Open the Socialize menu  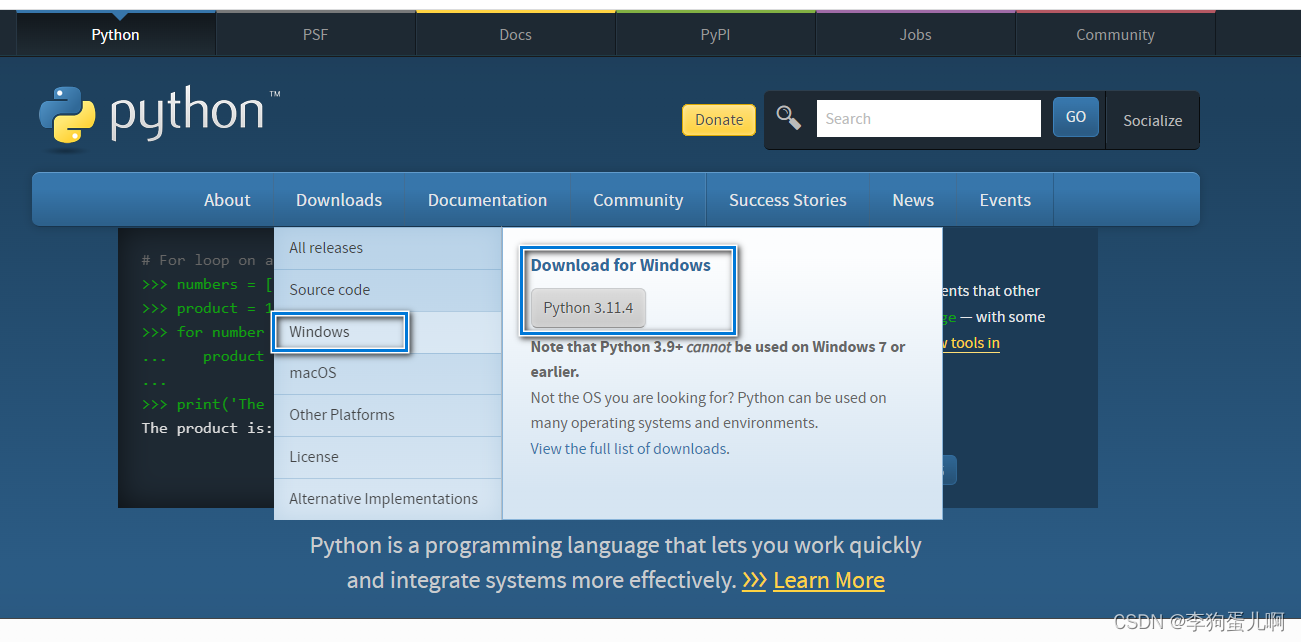click(x=1152, y=120)
